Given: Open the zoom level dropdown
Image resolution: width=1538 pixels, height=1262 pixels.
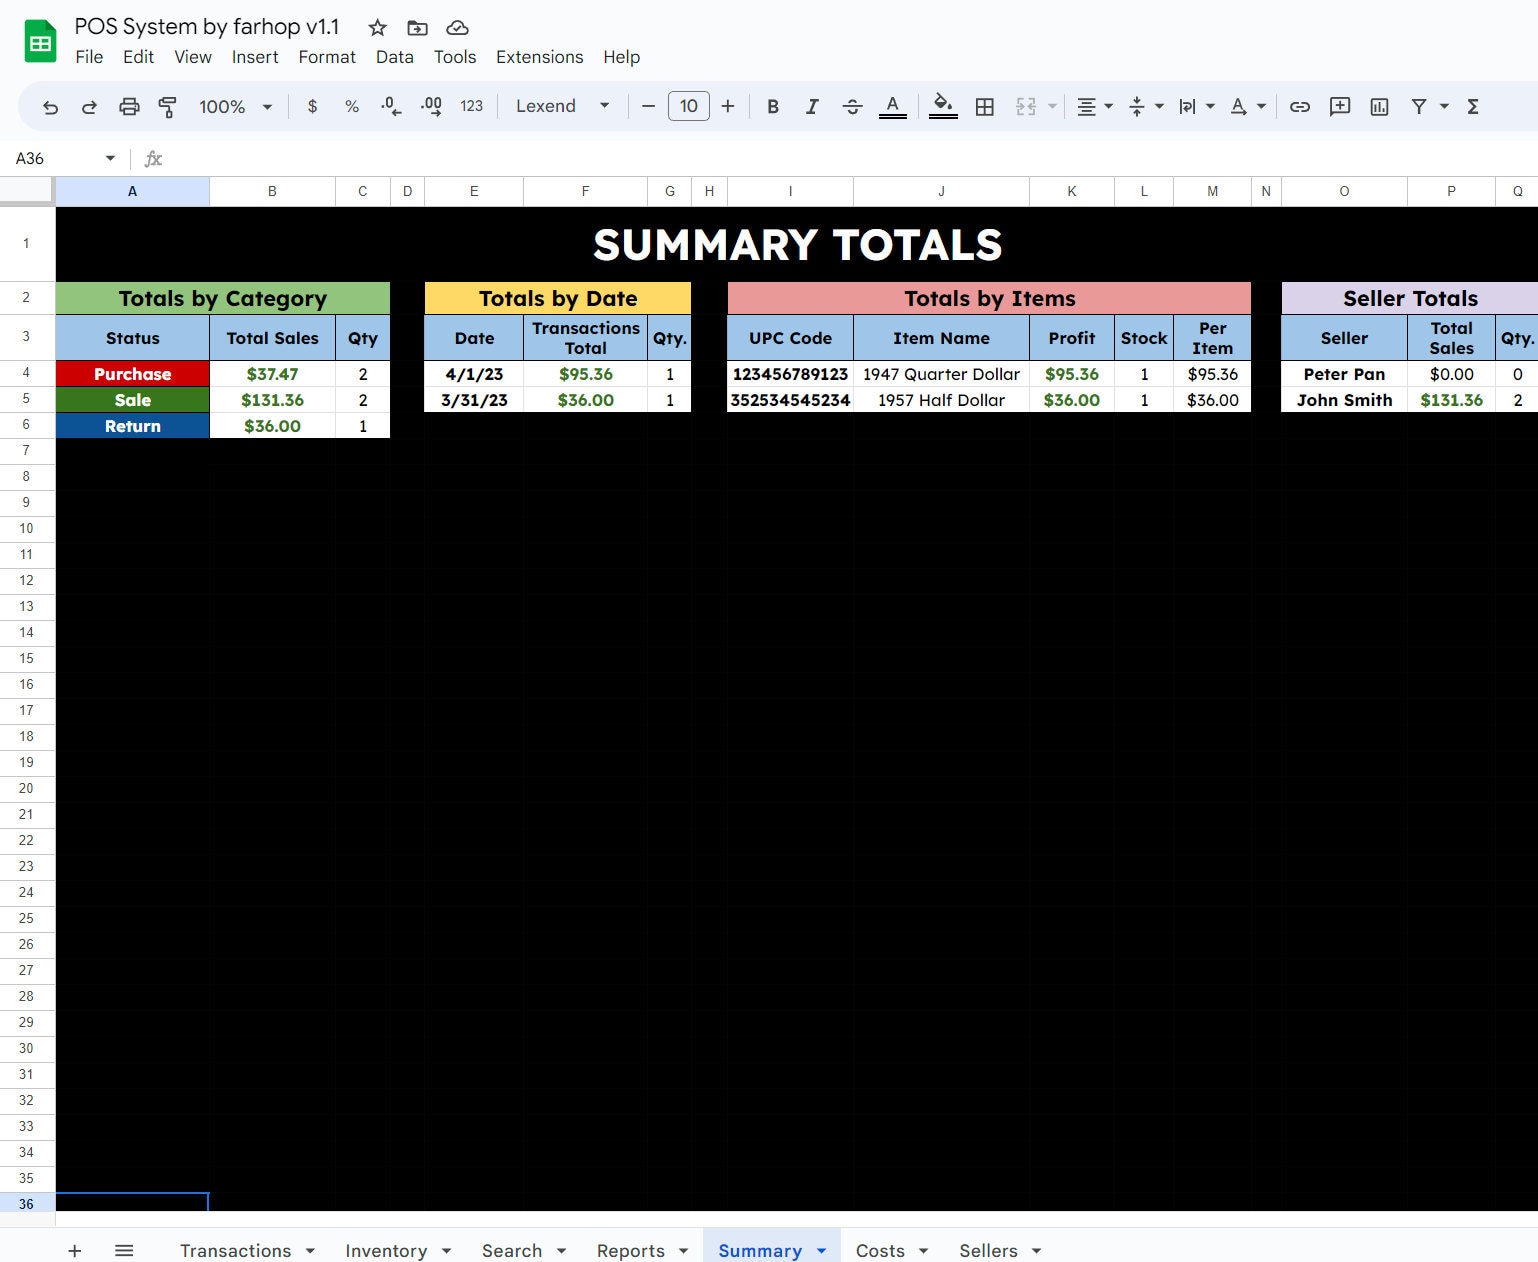Looking at the screenshot, I should click(x=234, y=106).
